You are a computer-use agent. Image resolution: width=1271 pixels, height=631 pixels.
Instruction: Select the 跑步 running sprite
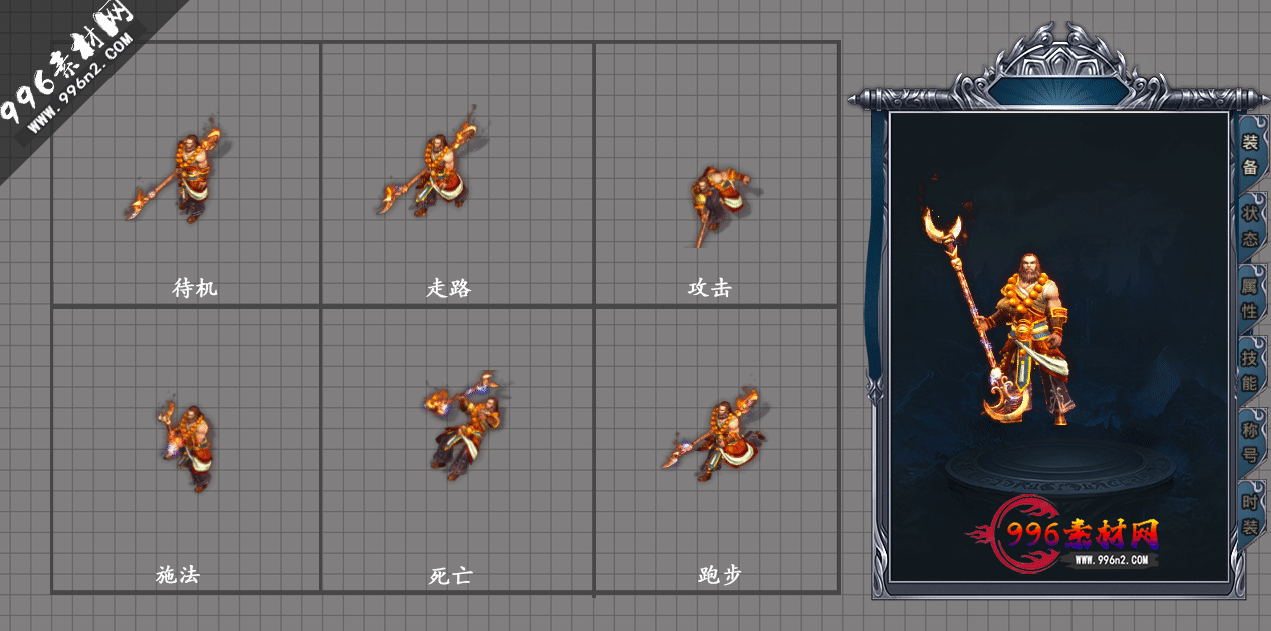pos(716,433)
